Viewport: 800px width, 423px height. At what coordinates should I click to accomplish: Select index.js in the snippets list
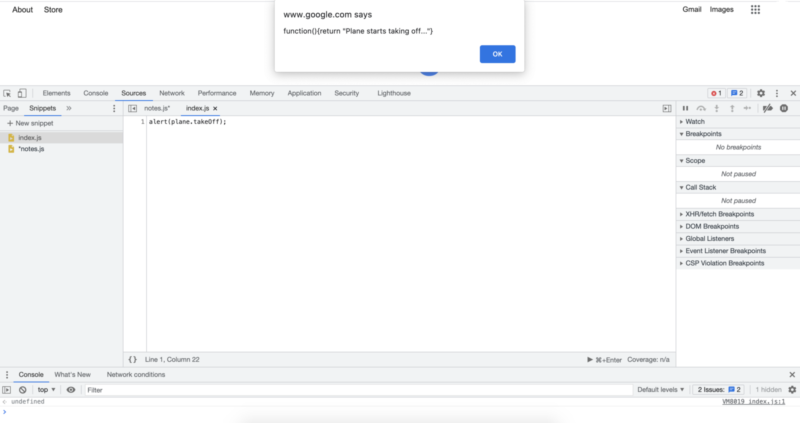click(x=61, y=138)
